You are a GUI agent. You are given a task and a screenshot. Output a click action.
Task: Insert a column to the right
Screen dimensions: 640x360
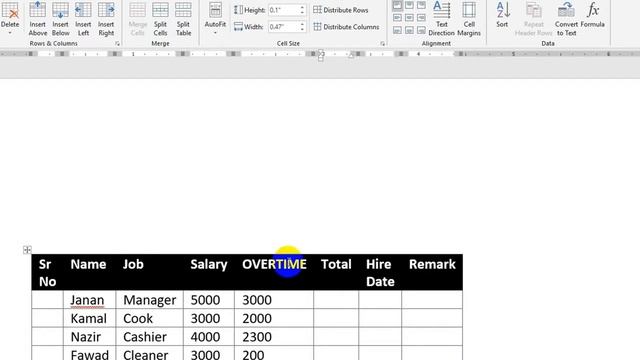[x=106, y=19]
